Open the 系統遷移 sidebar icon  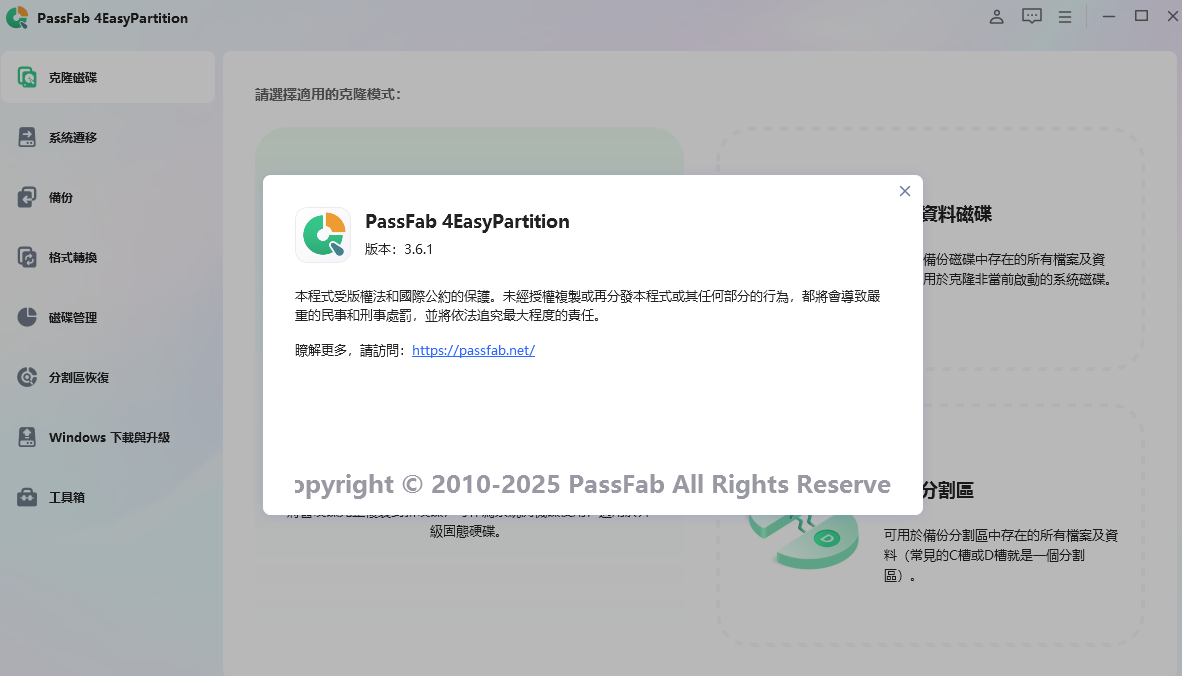tap(27, 137)
